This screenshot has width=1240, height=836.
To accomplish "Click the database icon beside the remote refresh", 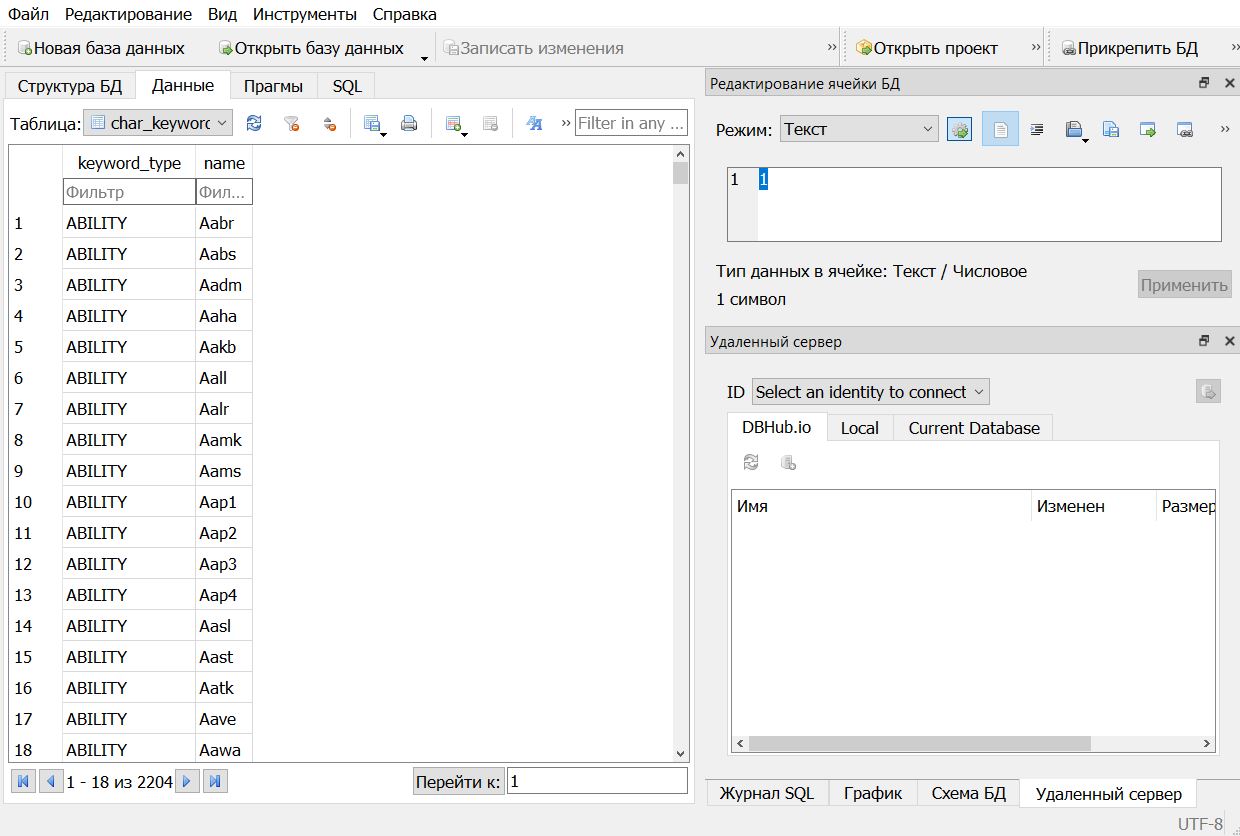I will [x=788, y=463].
